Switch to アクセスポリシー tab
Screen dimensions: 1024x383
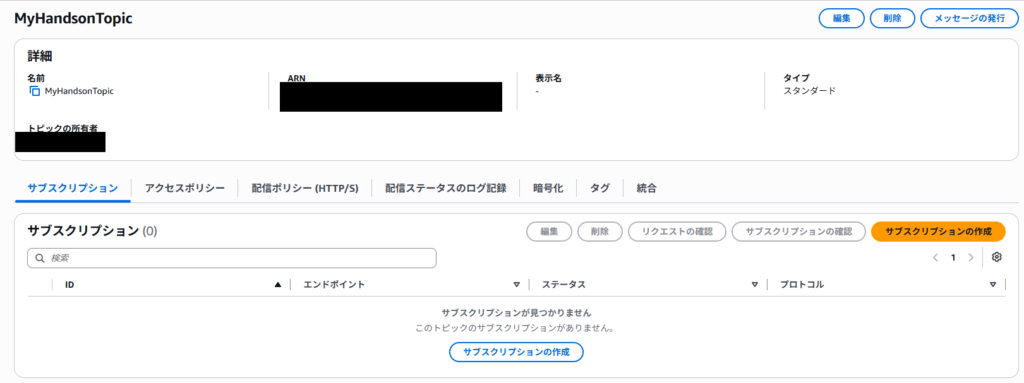click(x=185, y=188)
